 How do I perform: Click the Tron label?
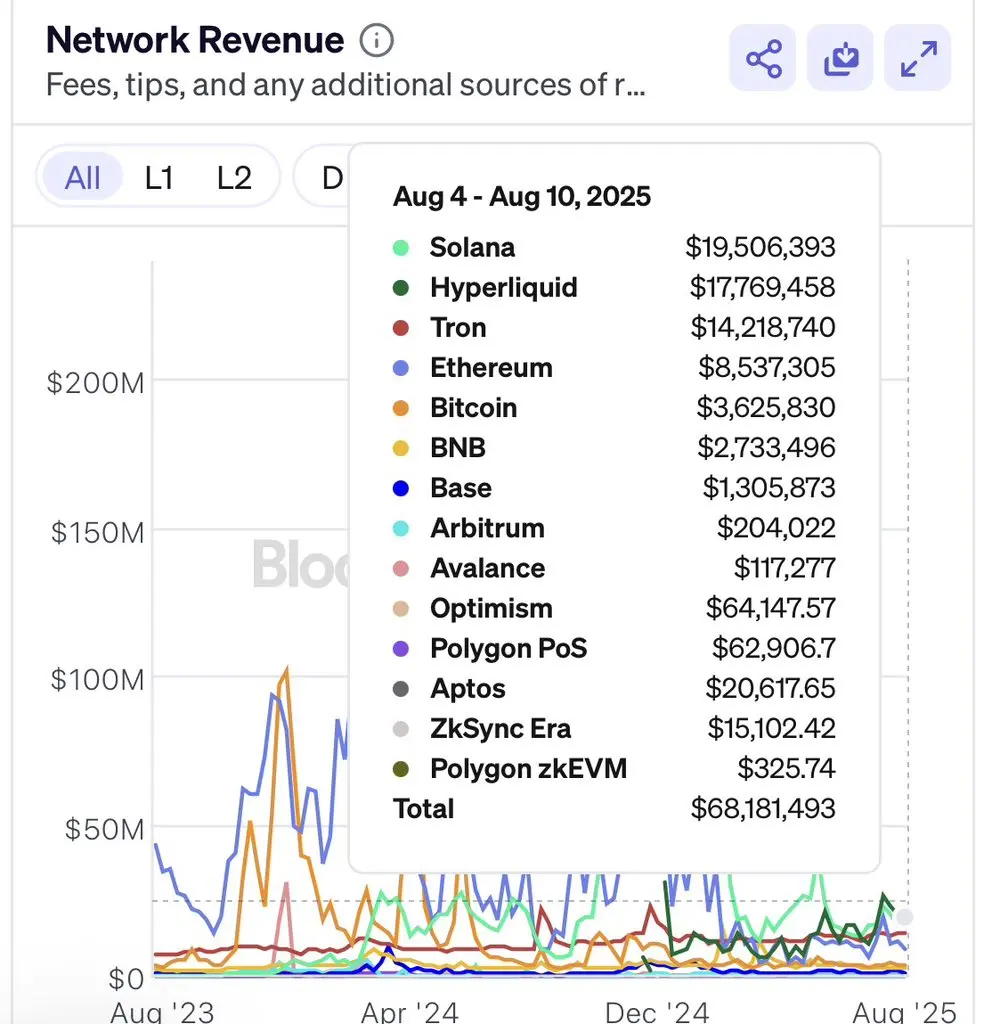(x=458, y=328)
